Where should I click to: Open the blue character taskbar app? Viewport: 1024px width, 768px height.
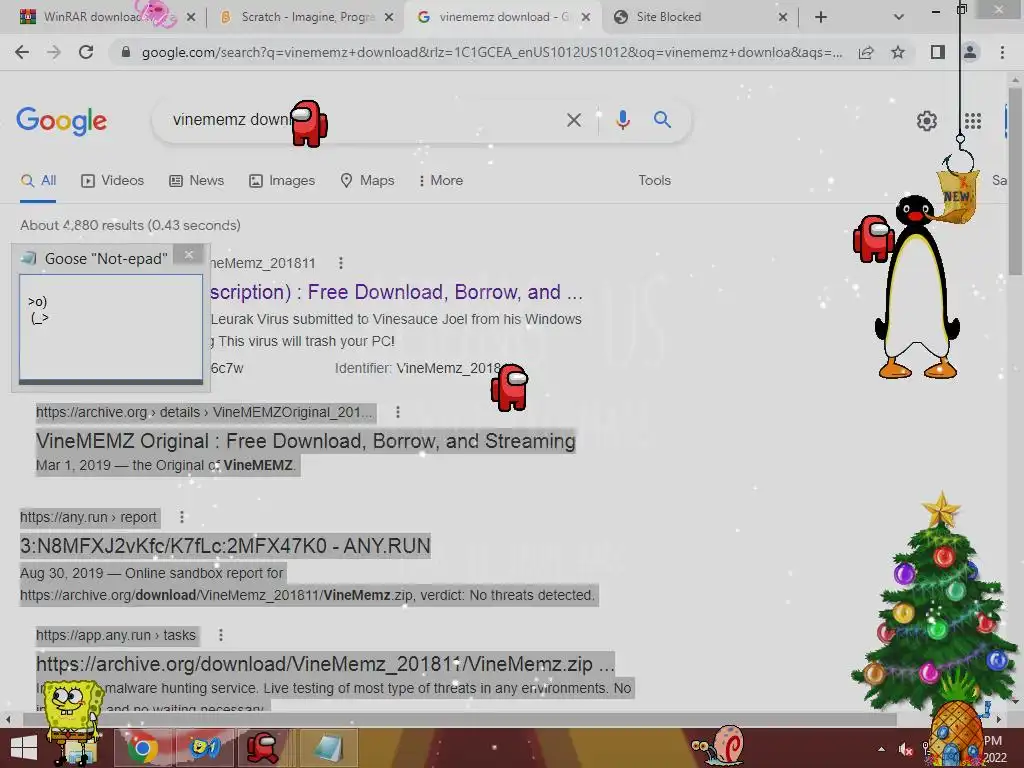pyautogui.click(x=204, y=748)
